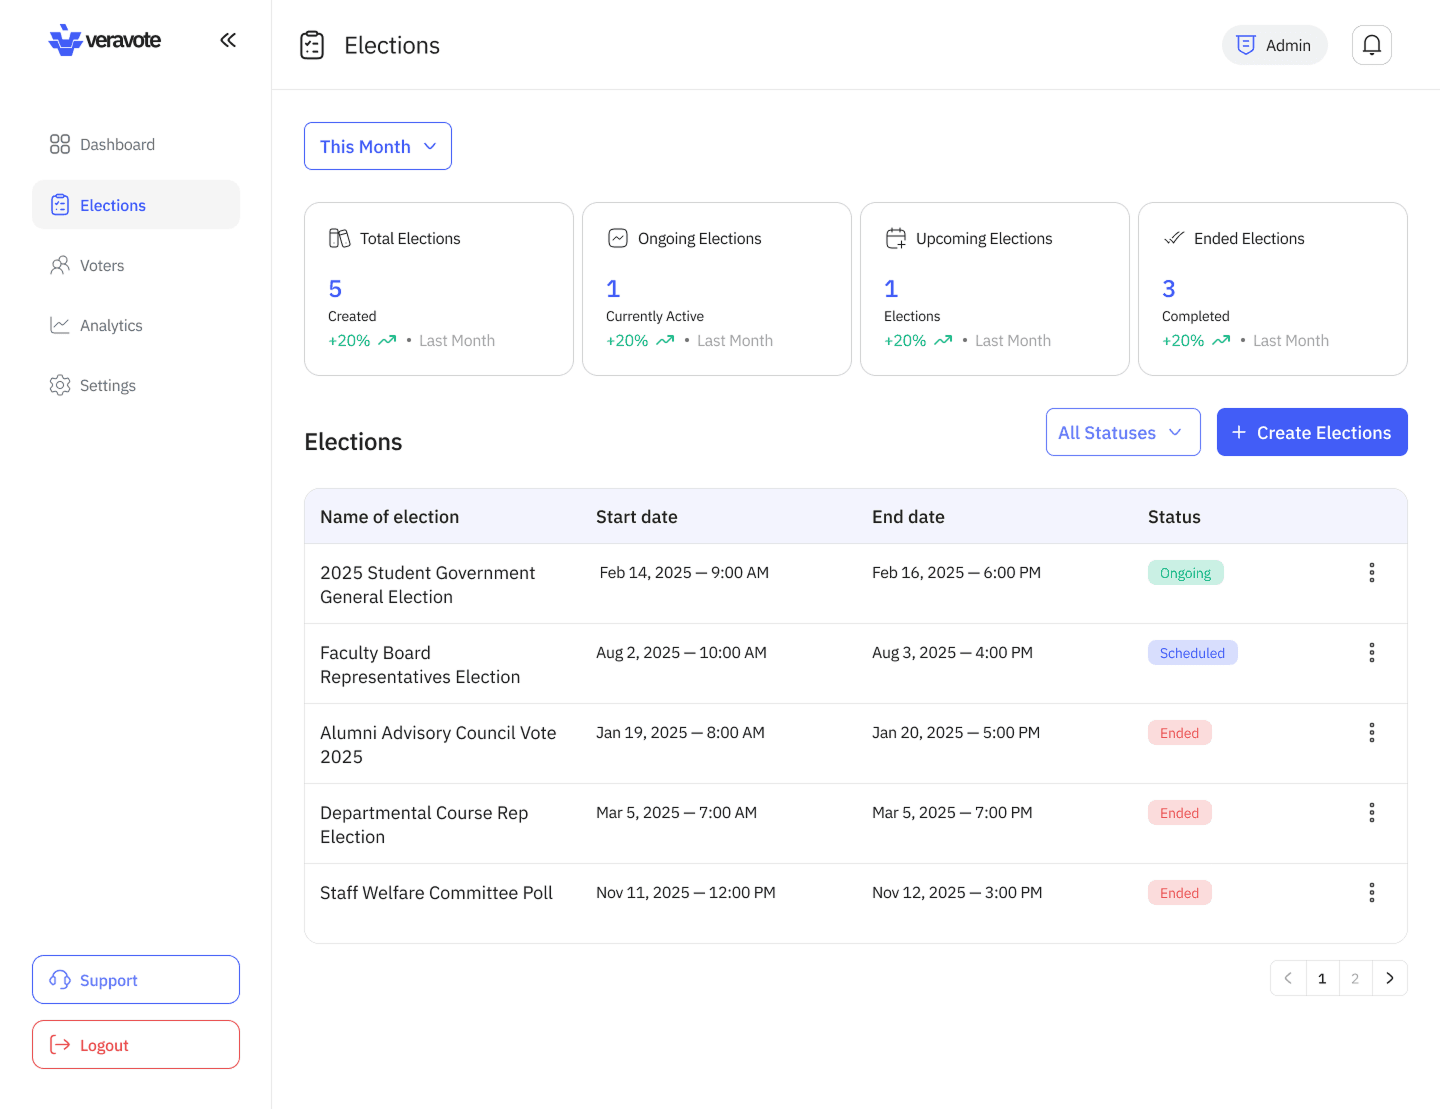Go to Dashboard in sidebar

click(x=117, y=145)
